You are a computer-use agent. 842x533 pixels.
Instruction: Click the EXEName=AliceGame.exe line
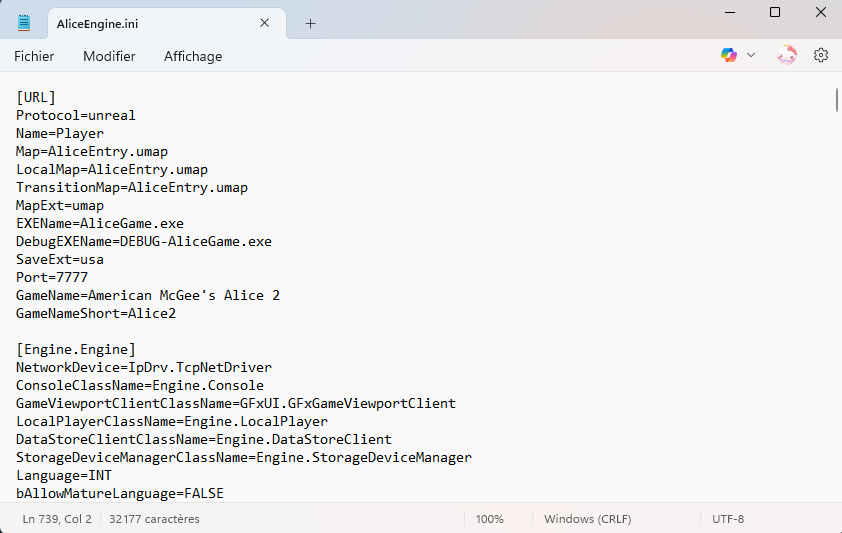pos(100,223)
